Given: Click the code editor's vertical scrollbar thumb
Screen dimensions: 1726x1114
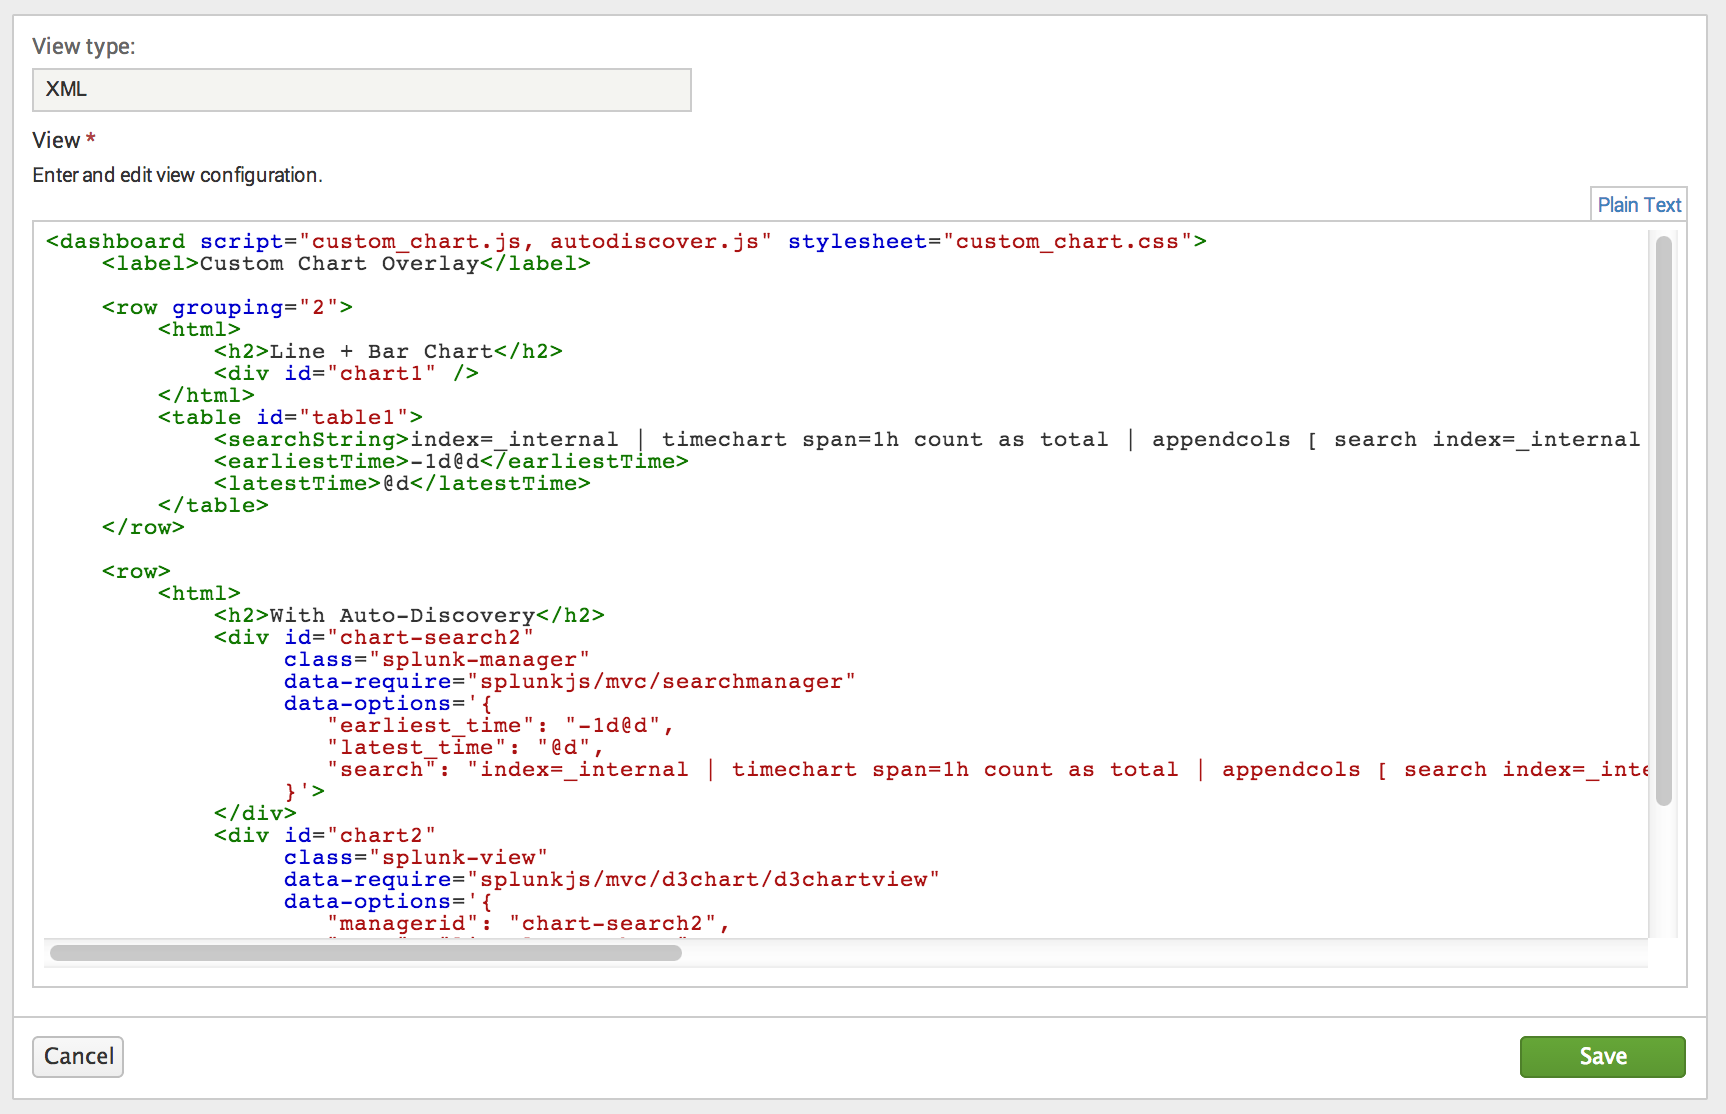Looking at the screenshot, I should [x=1663, y=520].
